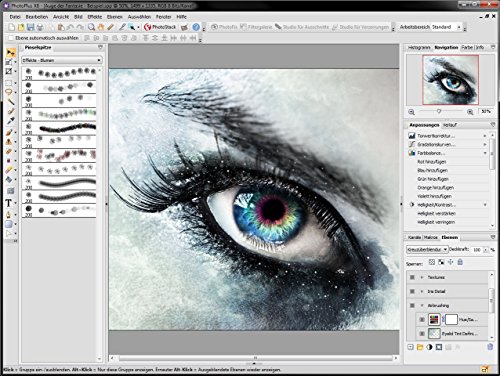
Task: Select the Text tool
Action: pyautogui.click(x=9, y=203)
